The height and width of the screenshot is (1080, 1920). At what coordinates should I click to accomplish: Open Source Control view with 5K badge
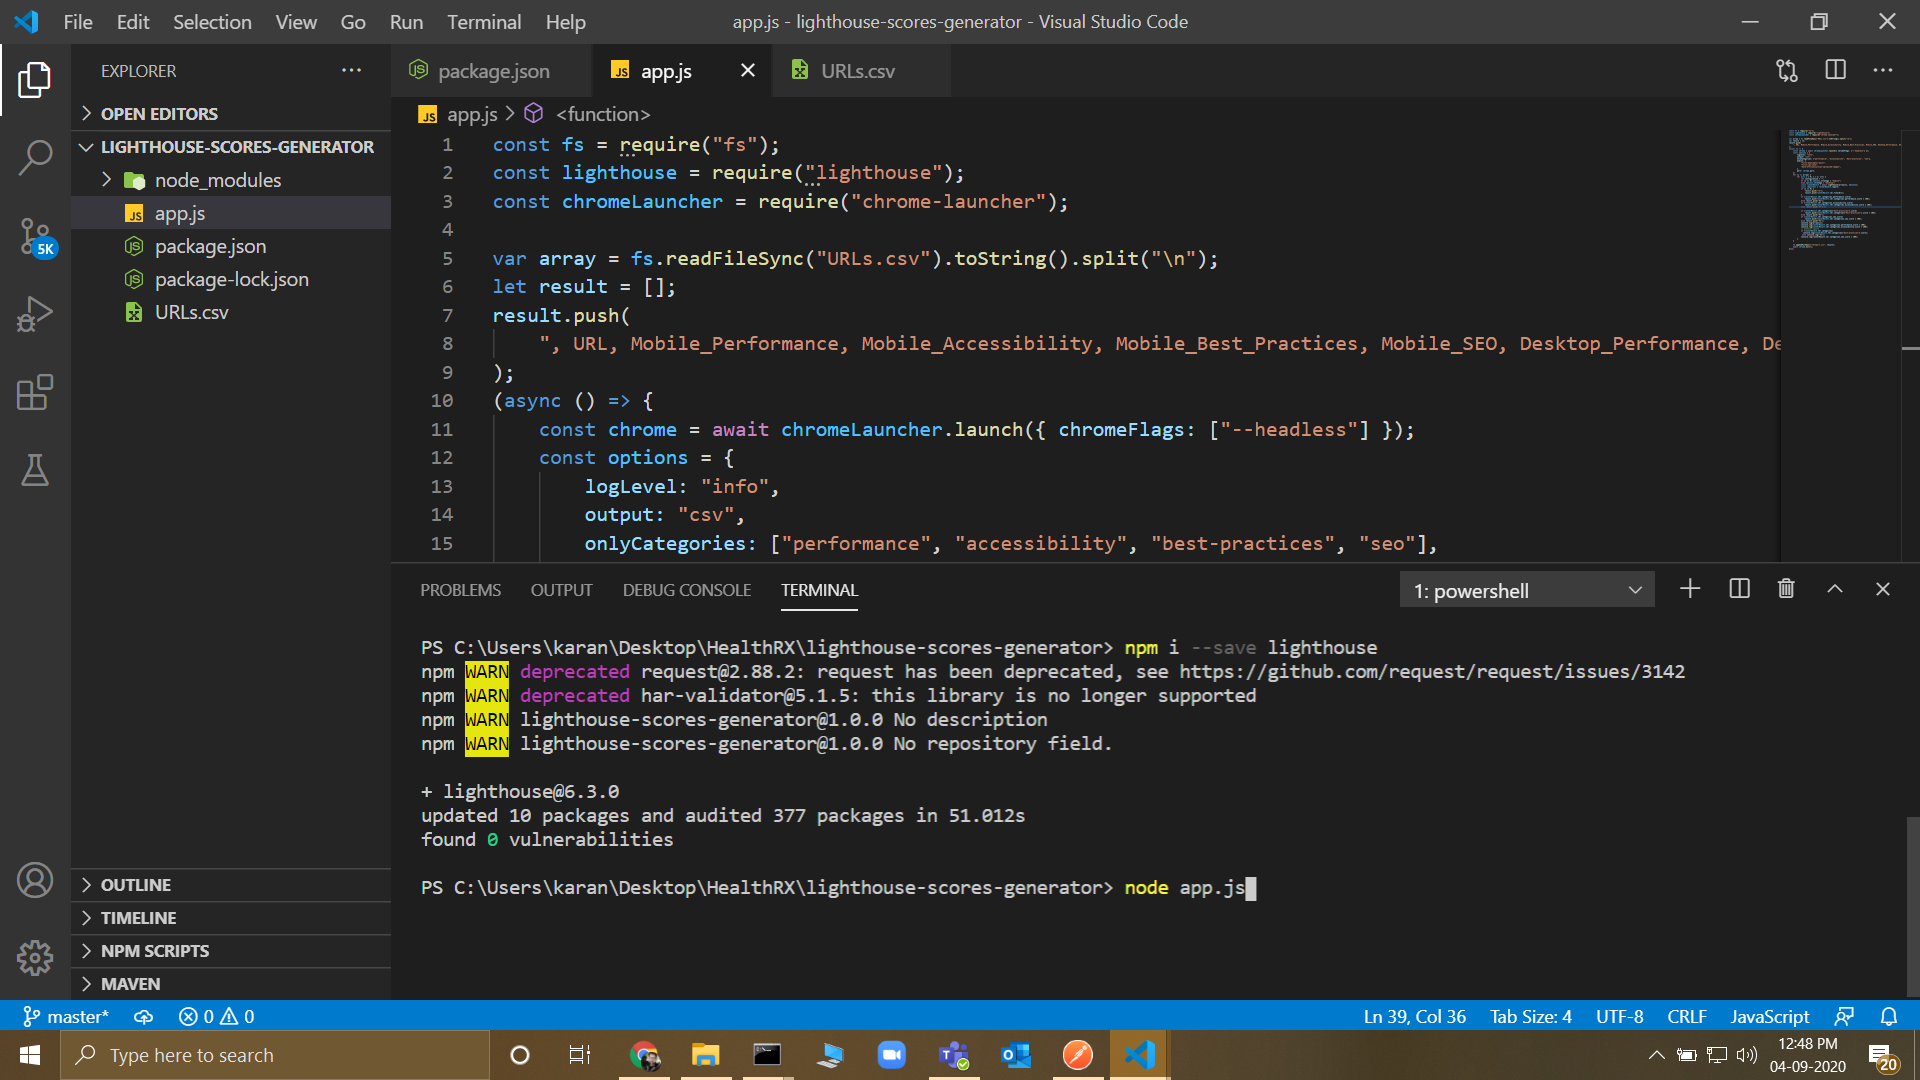(x=35, y=236)
